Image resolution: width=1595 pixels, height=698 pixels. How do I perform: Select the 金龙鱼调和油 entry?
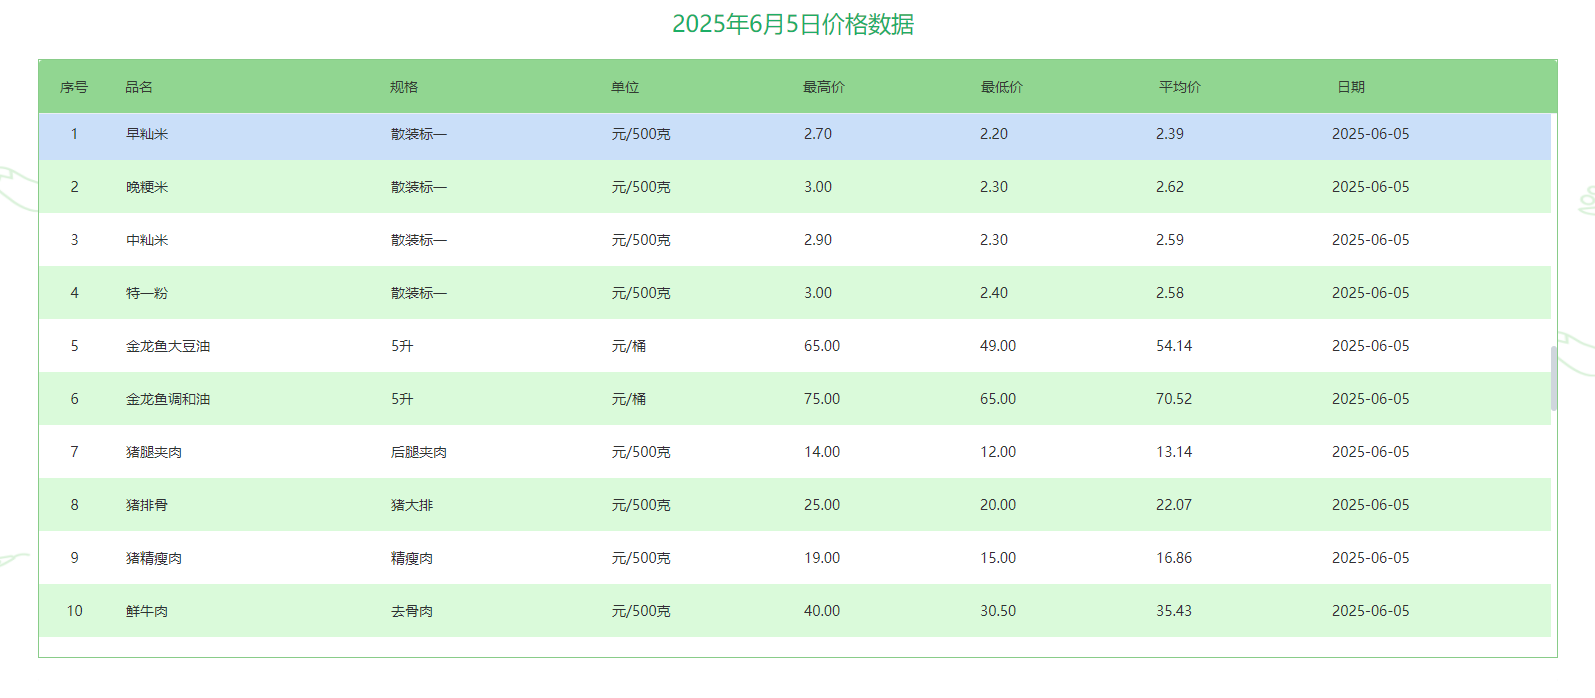[168, 399]
